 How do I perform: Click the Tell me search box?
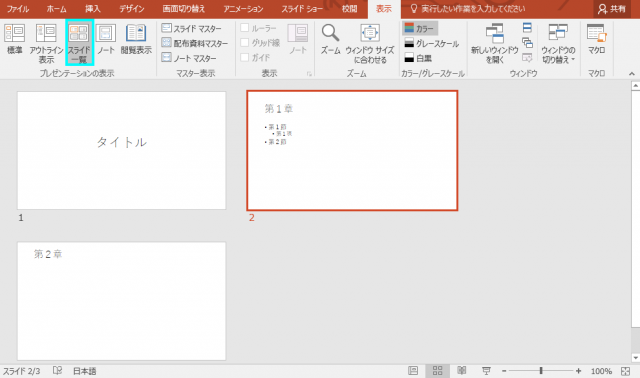(468, 9)
